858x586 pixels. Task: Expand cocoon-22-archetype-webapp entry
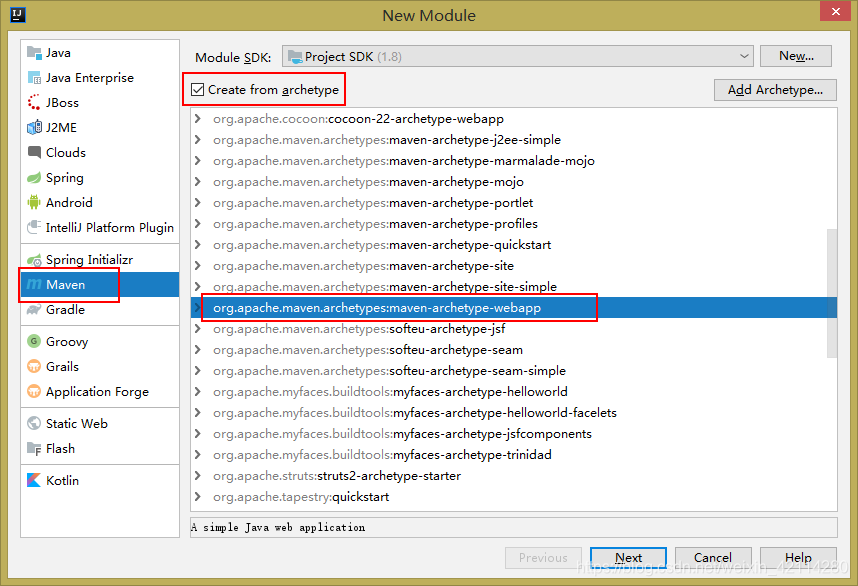[198, 119]
